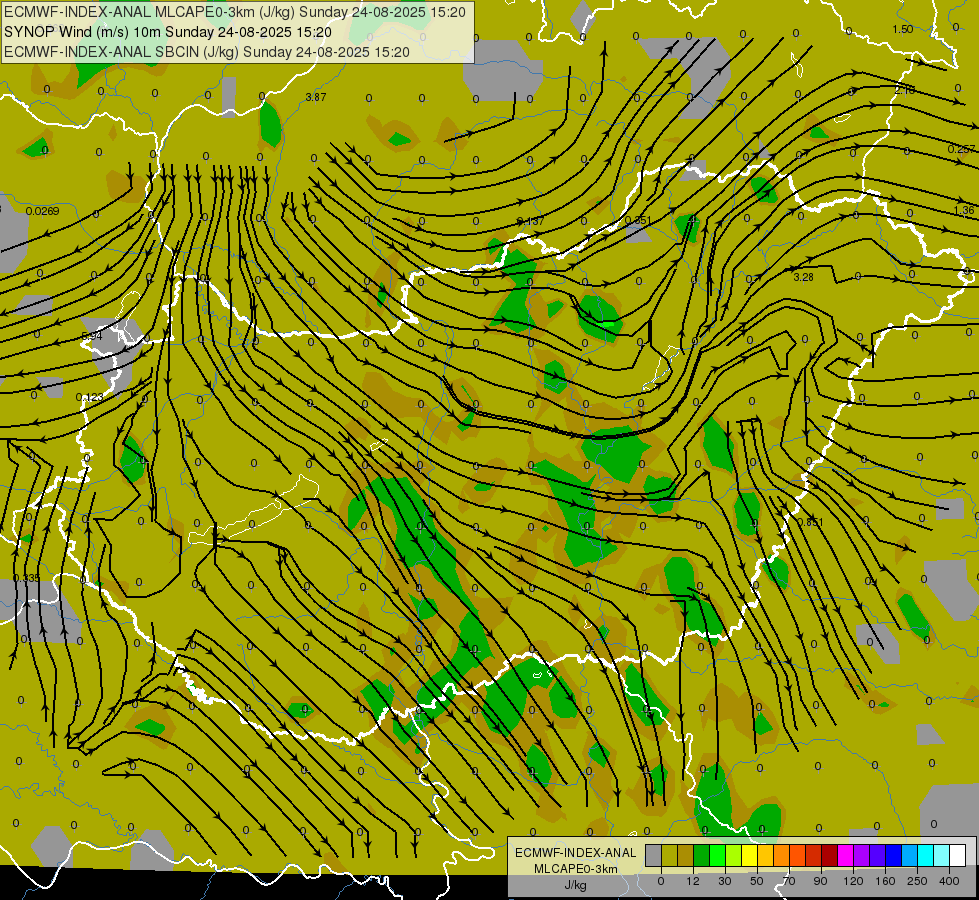The height and width of the screenshot is (900, 979).
Task: Select the white legend swatch
Action: coord(958,856)
